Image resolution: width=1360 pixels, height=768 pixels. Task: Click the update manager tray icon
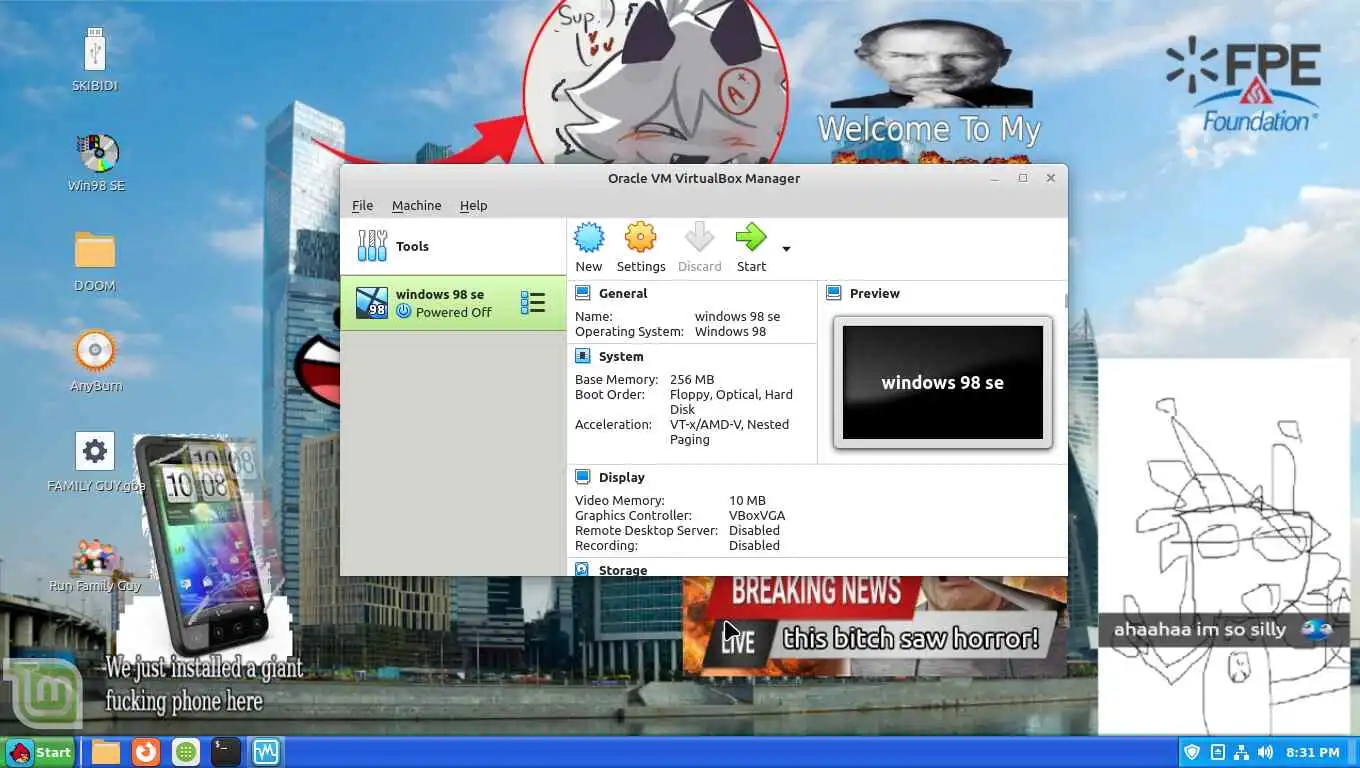click(x=1217, y=752)
